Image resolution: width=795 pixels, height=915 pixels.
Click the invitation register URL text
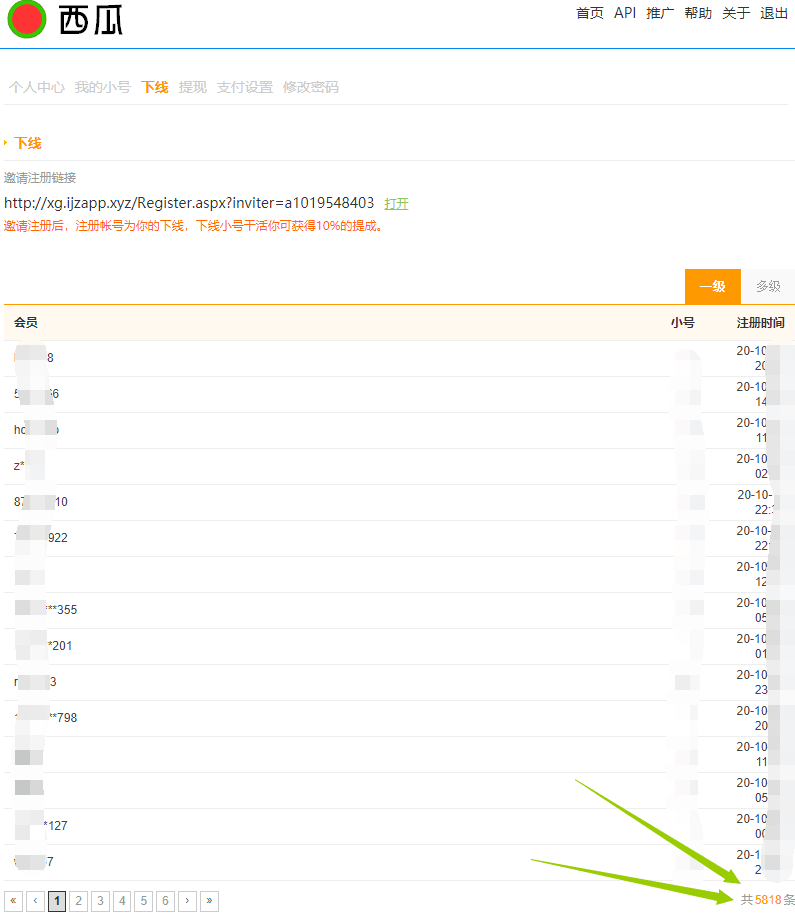pos(189,203)
